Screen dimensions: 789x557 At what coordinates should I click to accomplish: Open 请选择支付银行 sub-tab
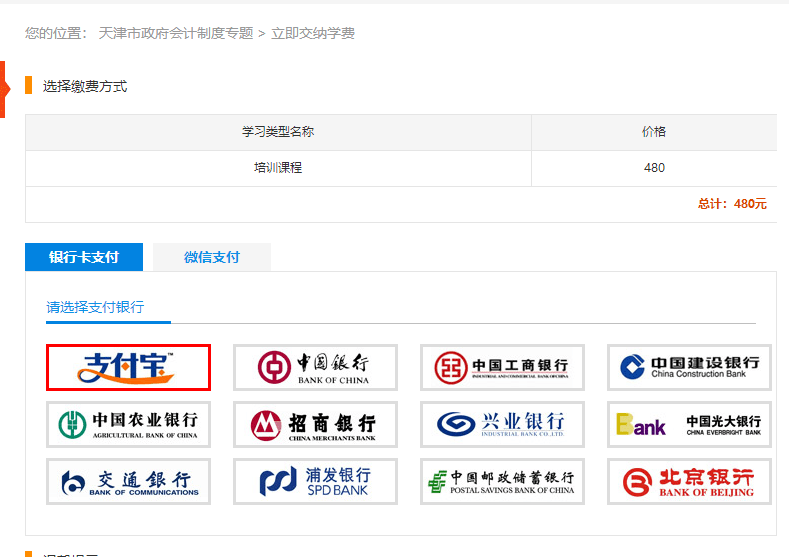(95, 307)
